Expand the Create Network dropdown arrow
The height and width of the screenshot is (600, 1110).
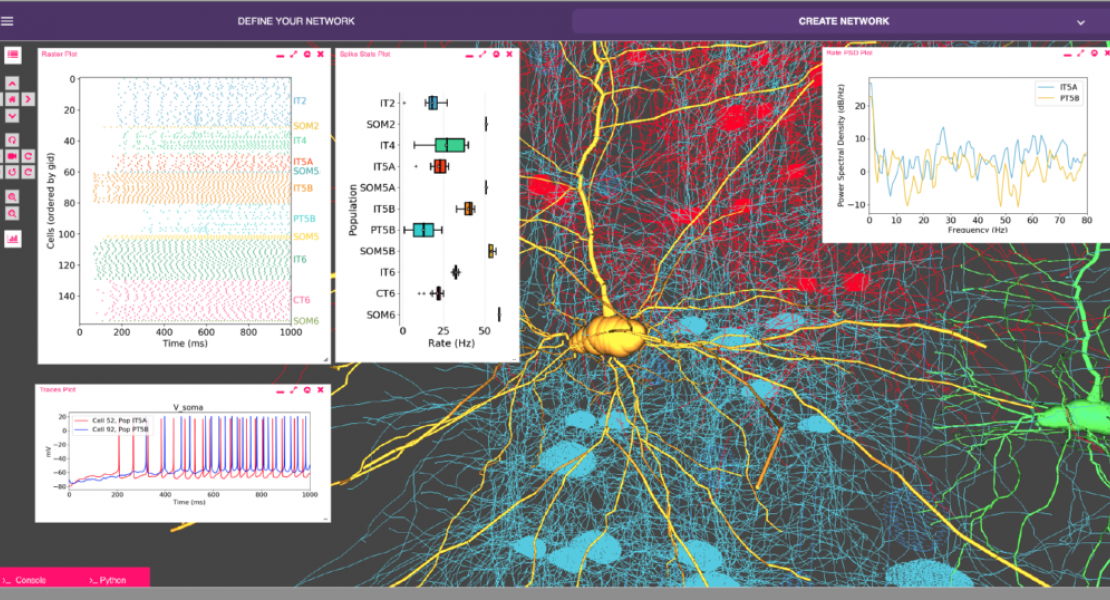pyautogui.click(x=1080, y=22)
